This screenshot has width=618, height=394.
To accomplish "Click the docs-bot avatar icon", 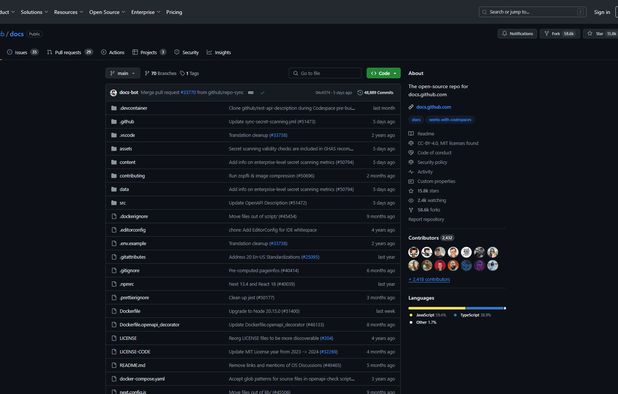I will [x=114, y=93].
